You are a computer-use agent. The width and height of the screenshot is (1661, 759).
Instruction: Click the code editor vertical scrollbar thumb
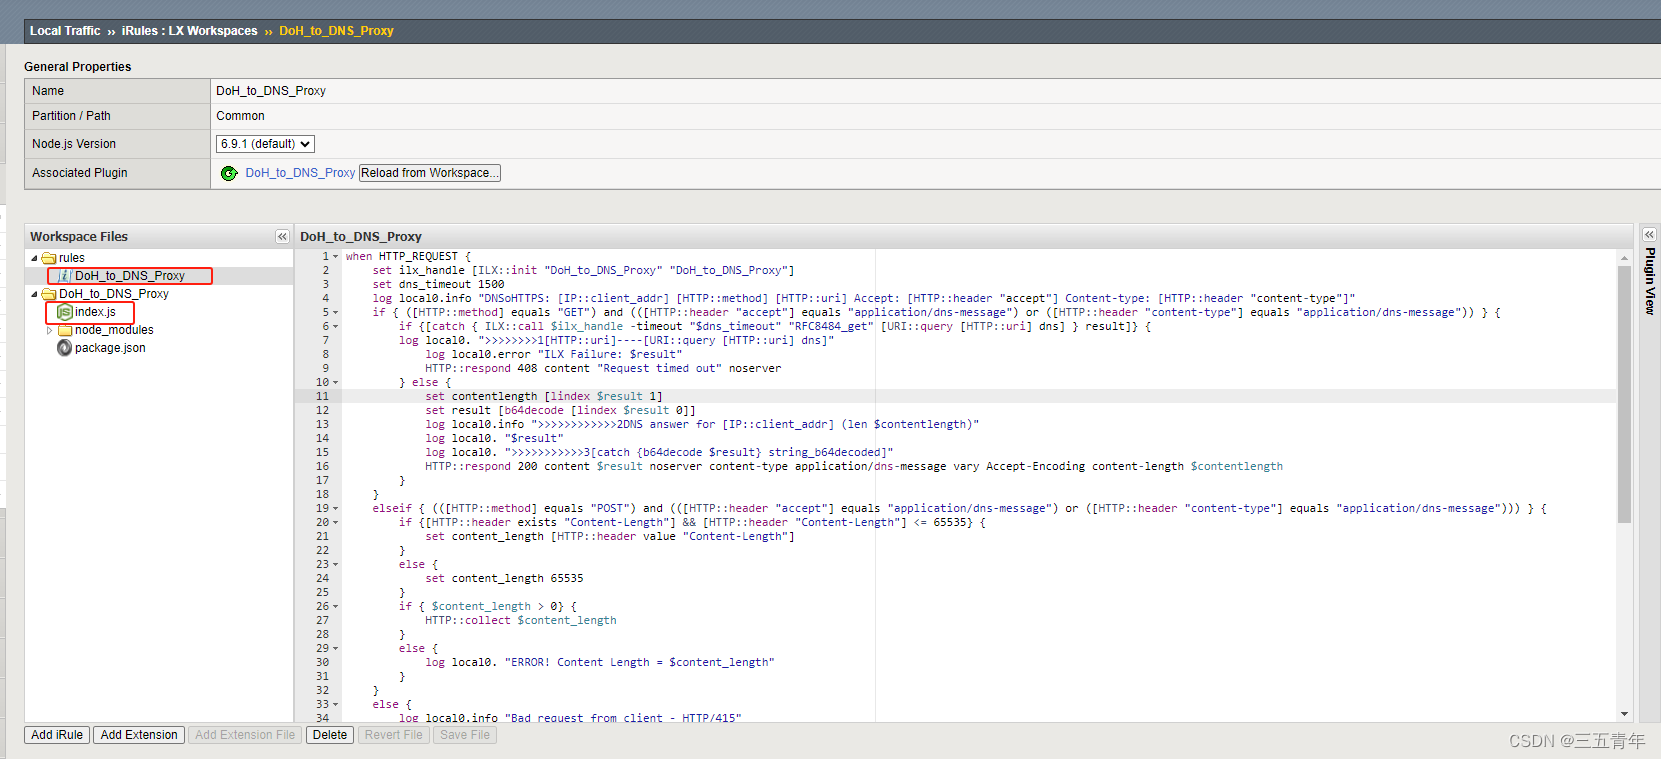[1624, 394]
